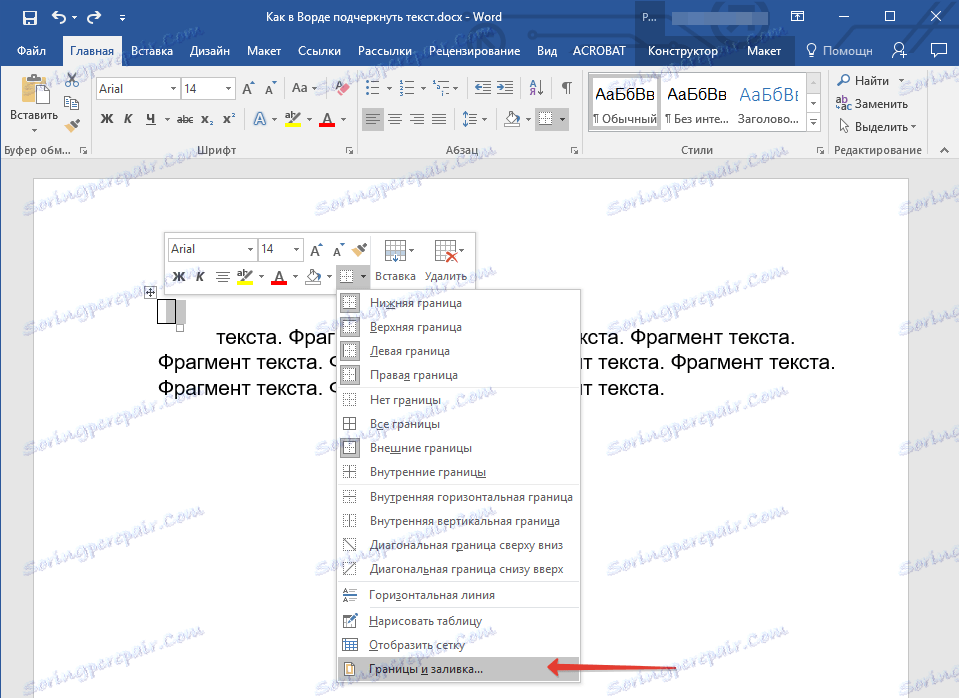Click the strikethrough (abc) icon

(185, 117)
